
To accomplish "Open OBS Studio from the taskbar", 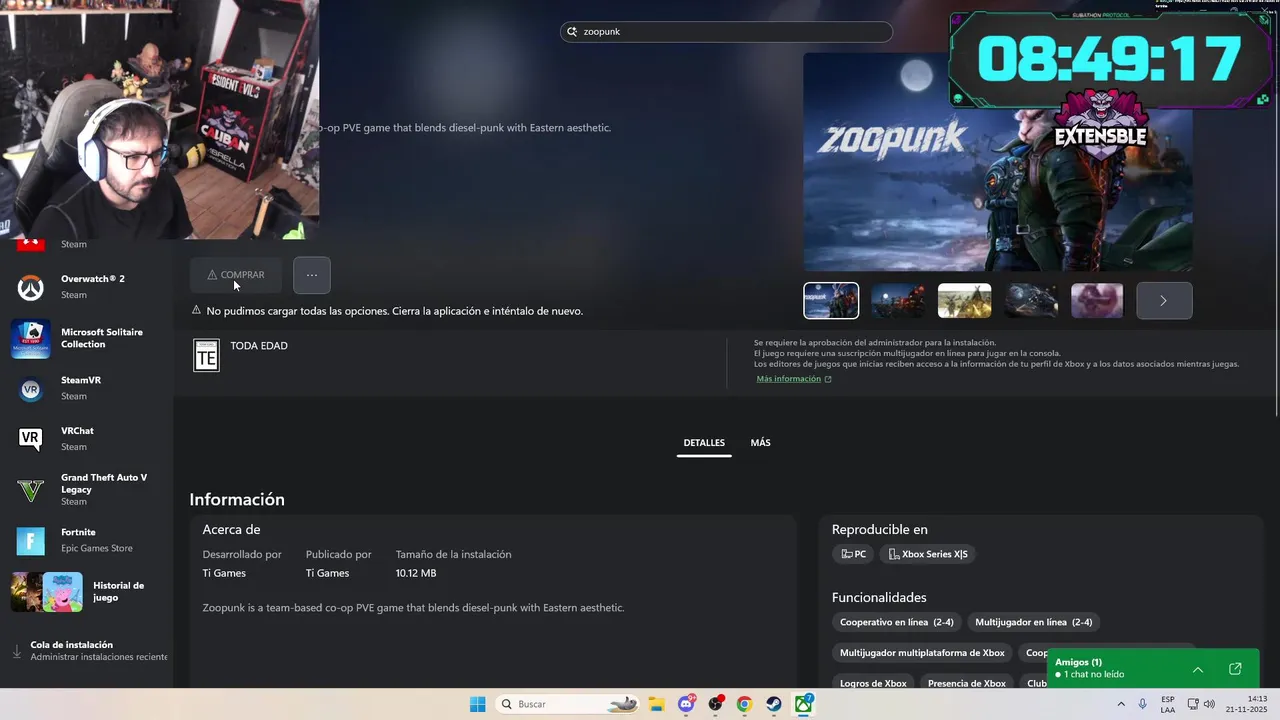I will point(715,704).
